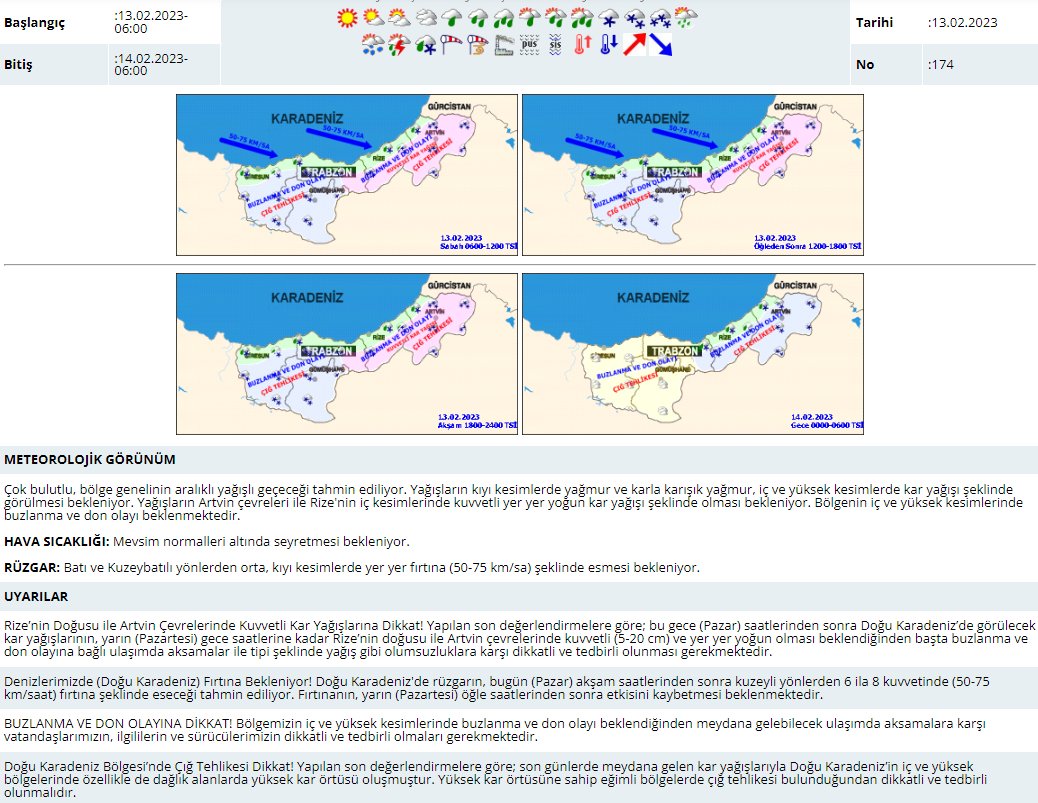Select the red thermometer temperature rise icon
Screen dimensions: 1038x803
click(582, 44)
